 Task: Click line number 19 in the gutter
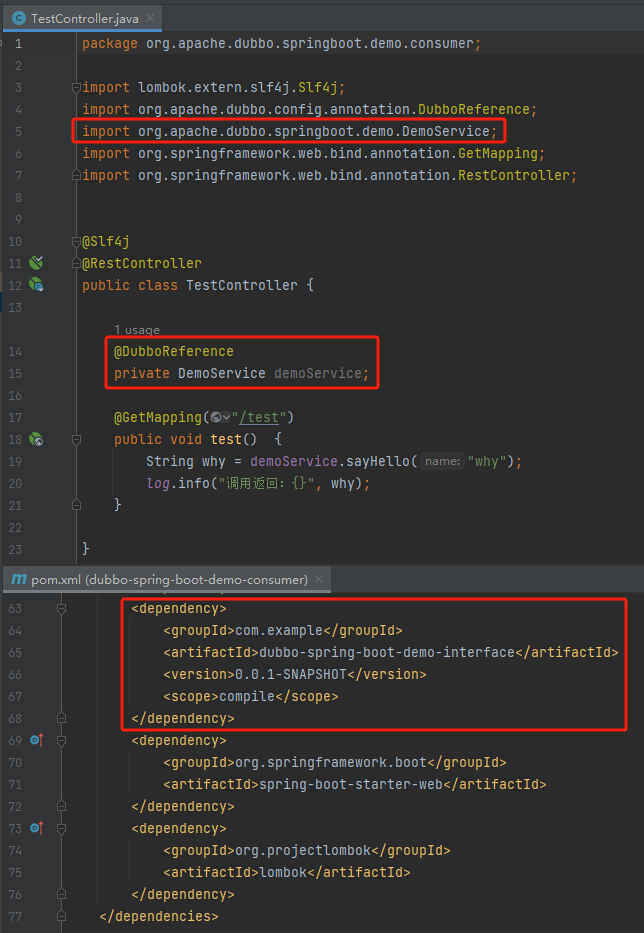pyautogui.click(x=15, y=461)
